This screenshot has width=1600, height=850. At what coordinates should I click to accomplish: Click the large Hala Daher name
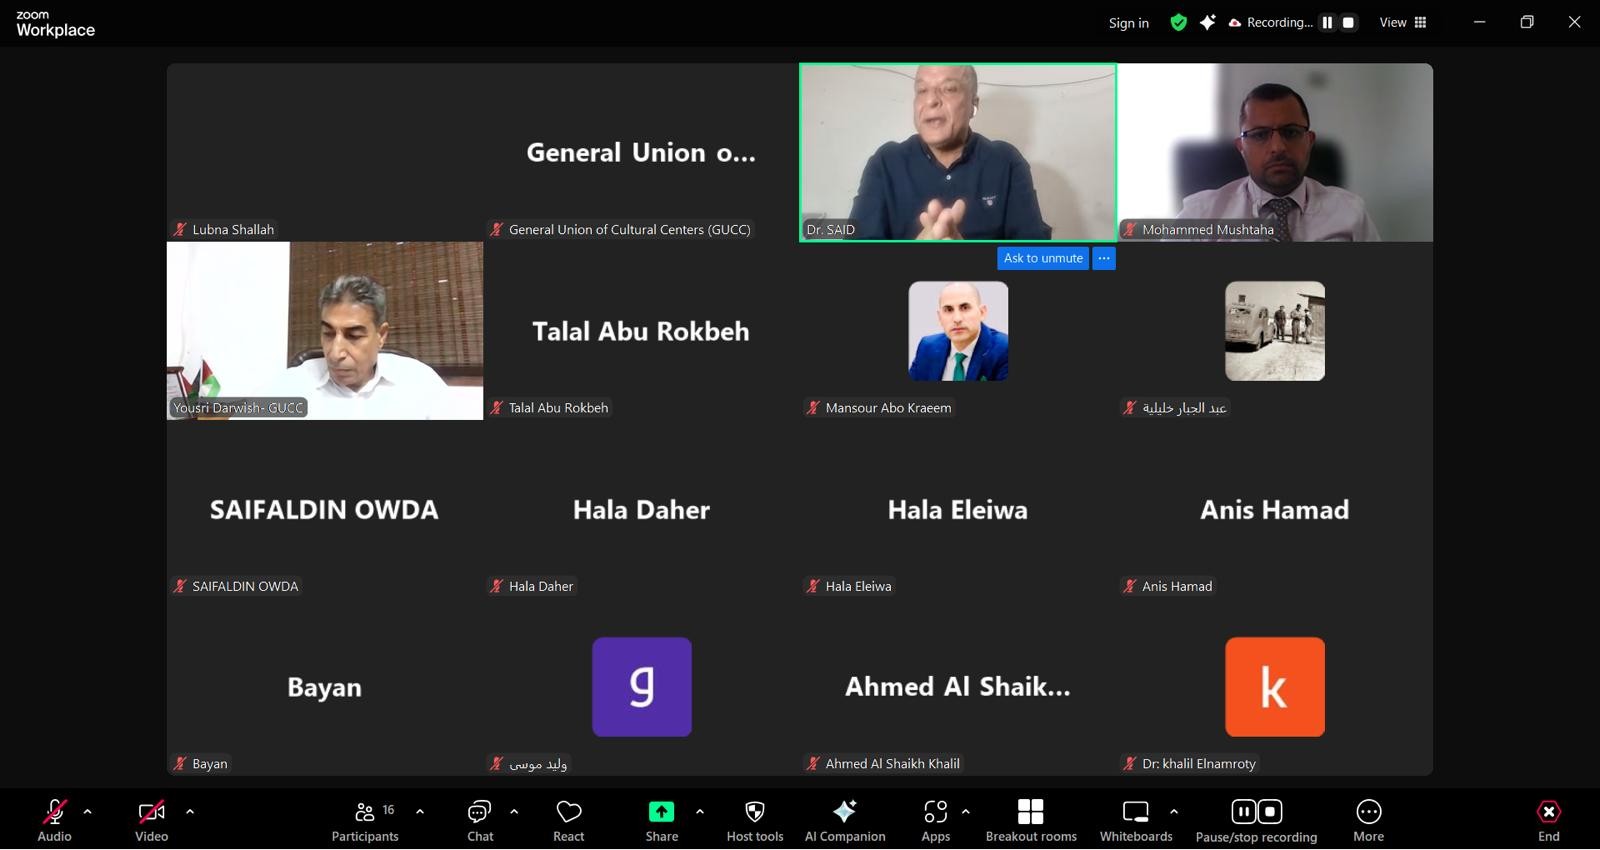[x=641, y=510]
